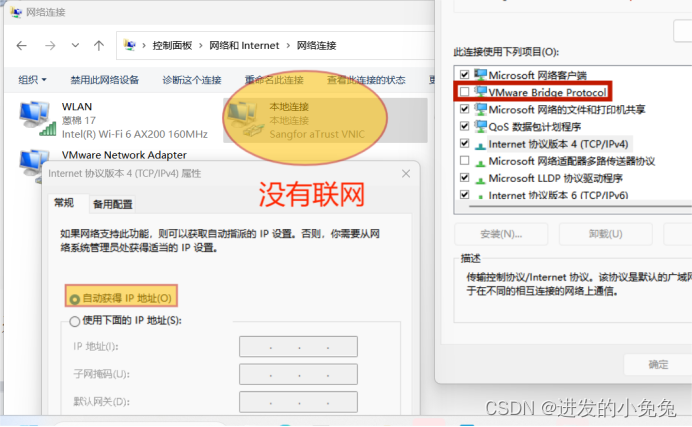Toggle QoS 数据包计划程序 checkbox
692x427 pixels.
(464, 126)
